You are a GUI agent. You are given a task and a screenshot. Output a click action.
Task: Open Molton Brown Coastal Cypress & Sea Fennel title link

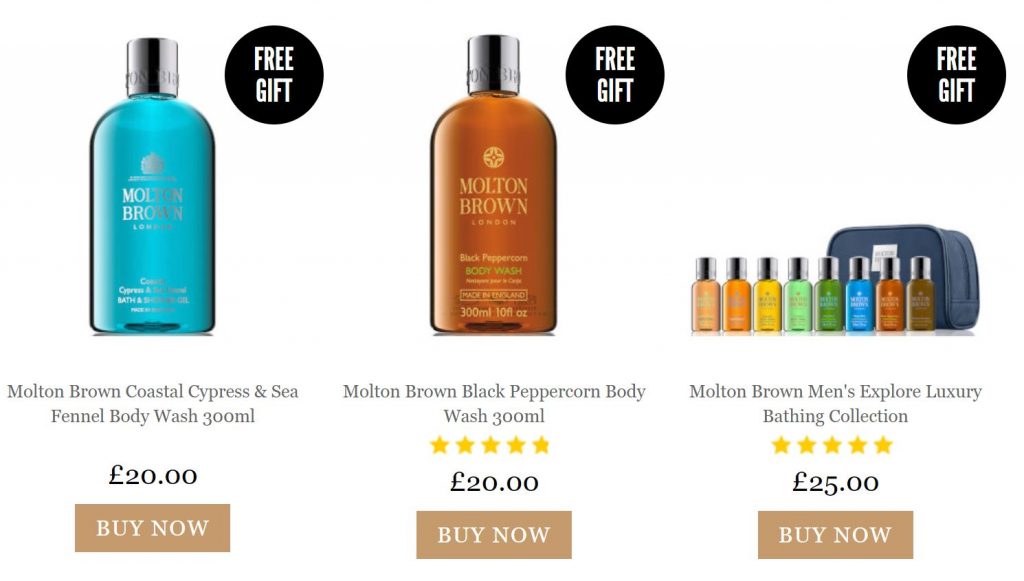(152, 403)
